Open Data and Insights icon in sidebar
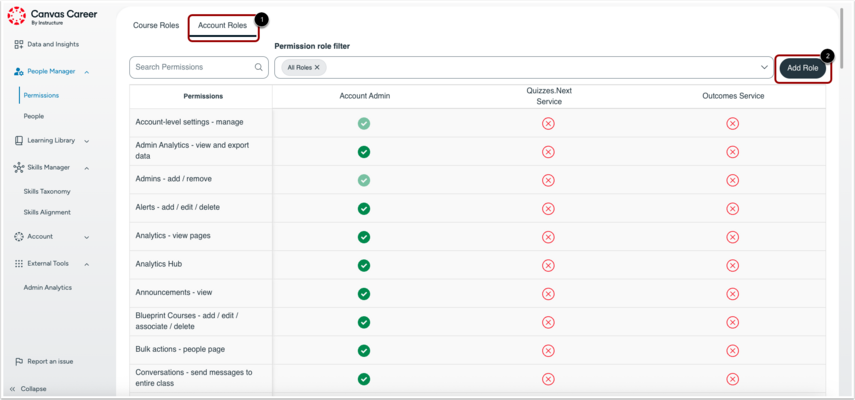The width and height of the screenshot is (855, 400). tap(19, 44)
